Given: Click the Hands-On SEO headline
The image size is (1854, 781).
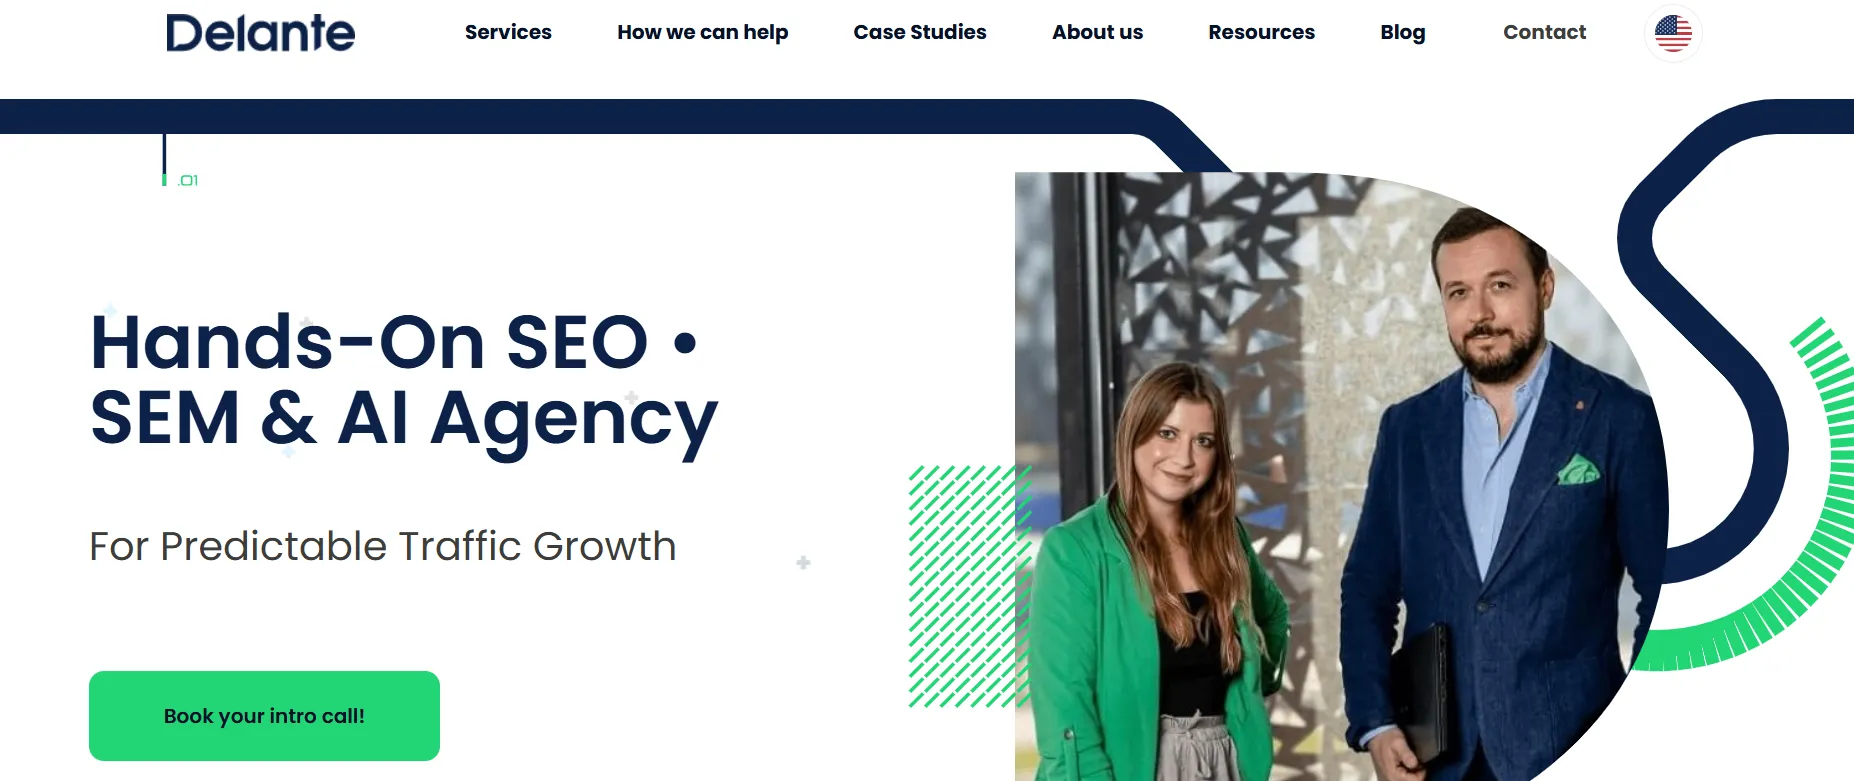Looking at the screenshot, I should [404, 380].
